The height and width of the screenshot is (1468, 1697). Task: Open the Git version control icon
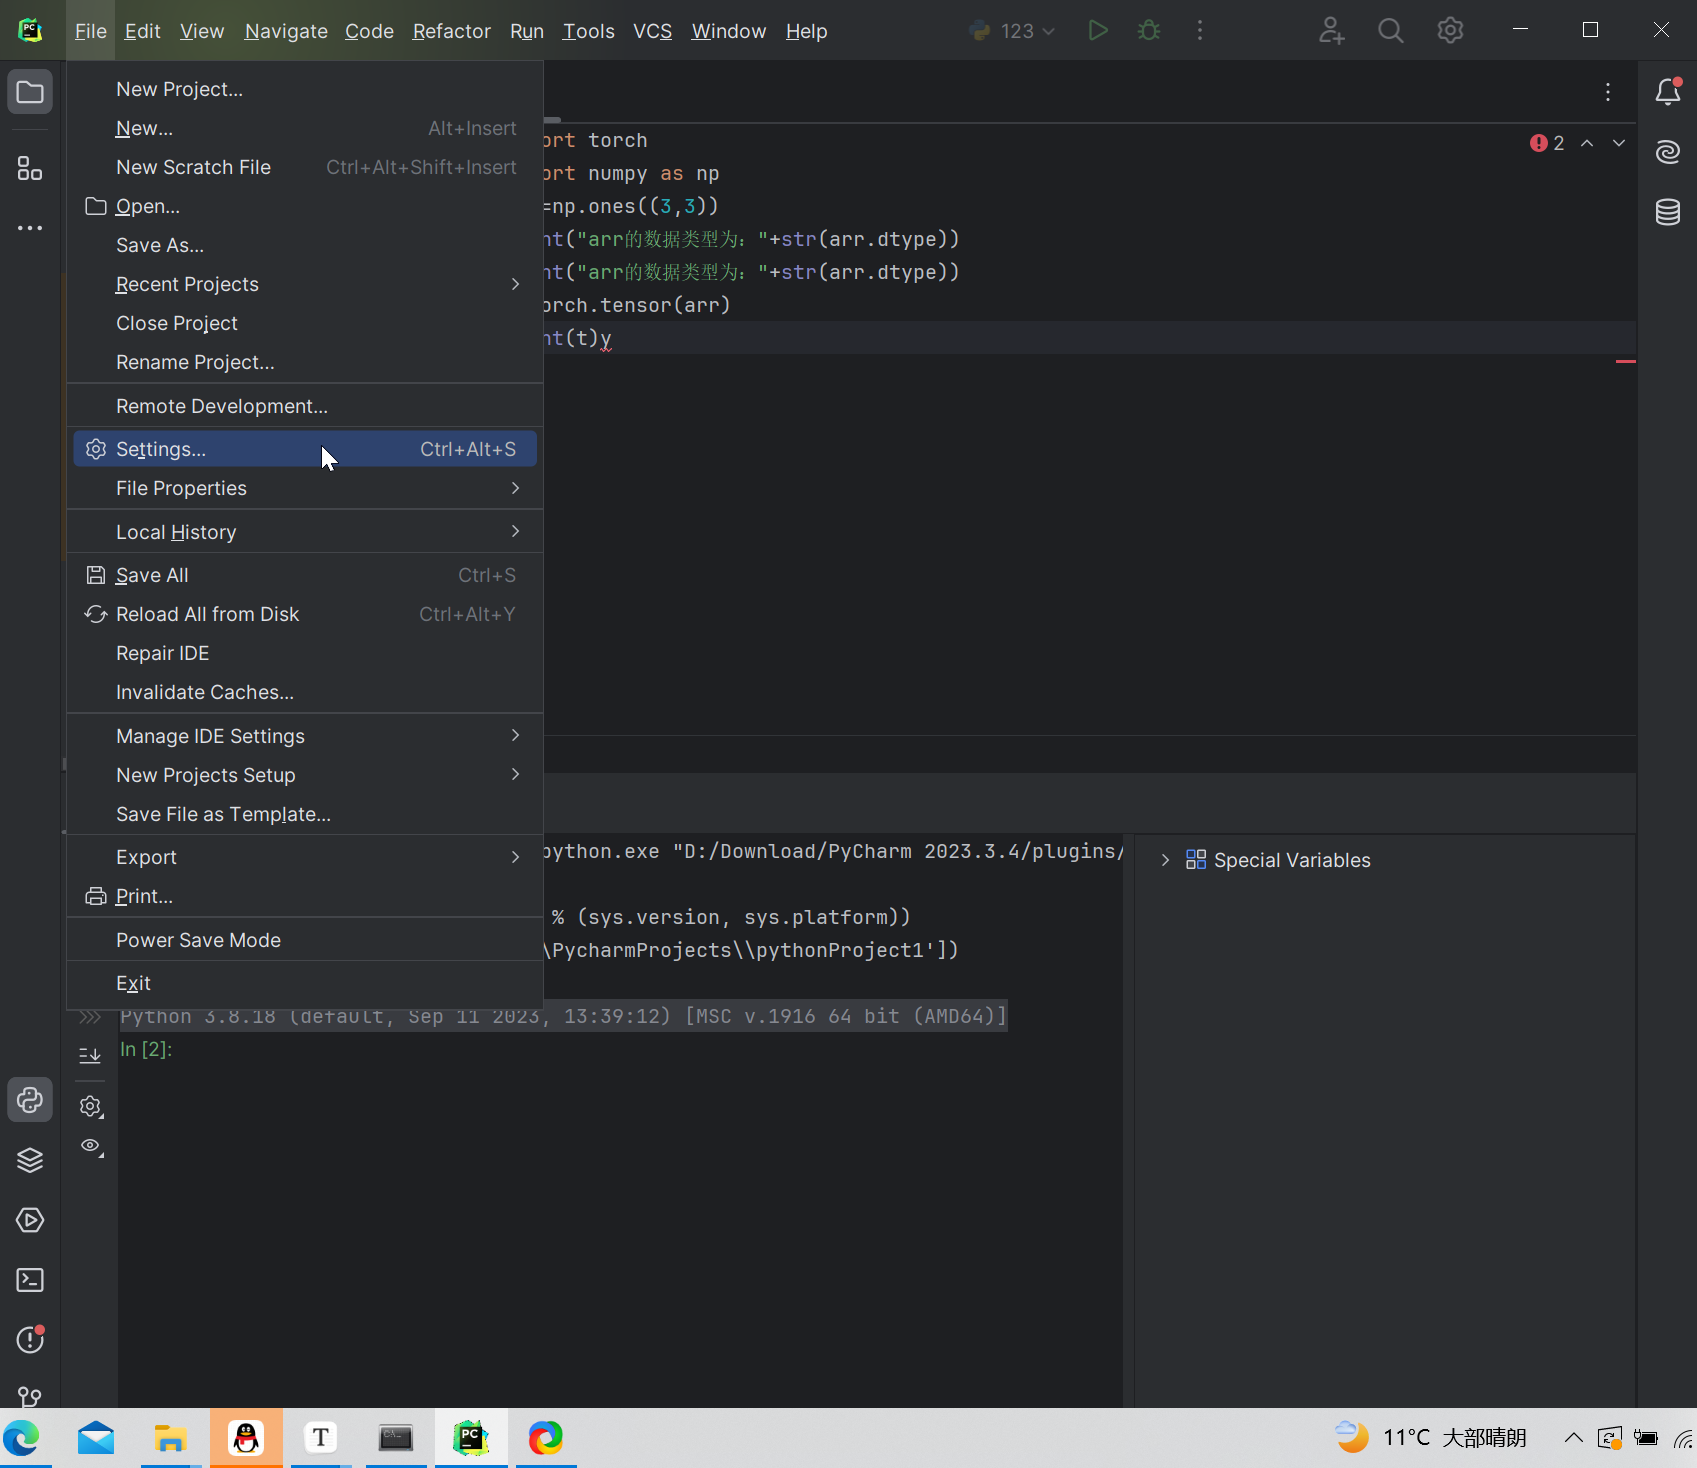click(x=30, y=1396)
